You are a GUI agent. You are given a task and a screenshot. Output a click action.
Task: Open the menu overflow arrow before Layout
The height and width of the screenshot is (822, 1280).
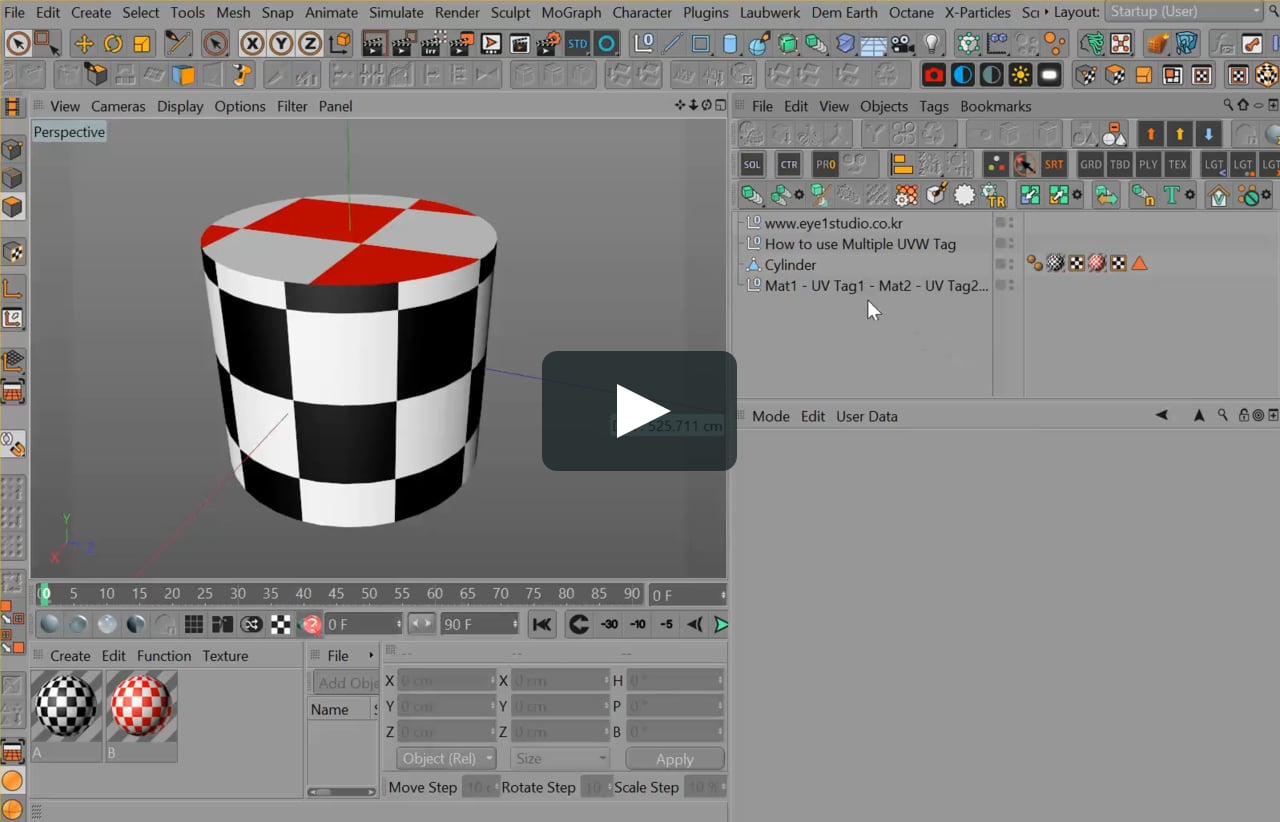[x=1046, y=12]
